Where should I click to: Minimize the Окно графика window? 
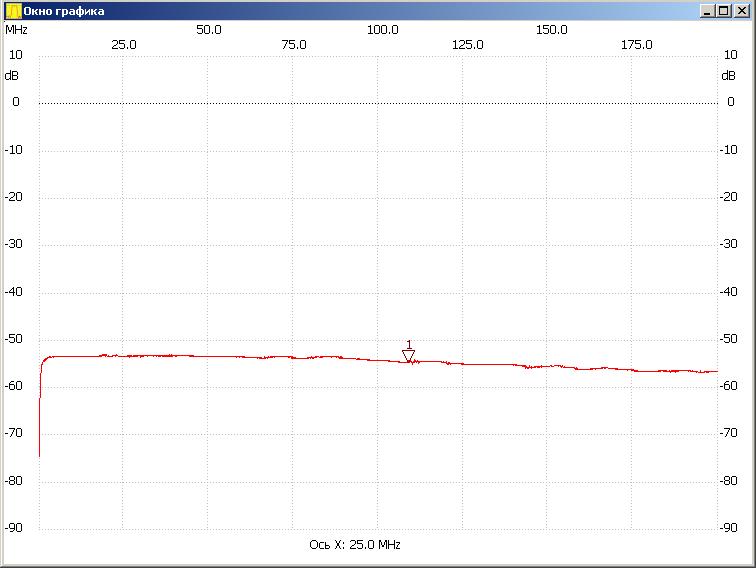[707, 11]
